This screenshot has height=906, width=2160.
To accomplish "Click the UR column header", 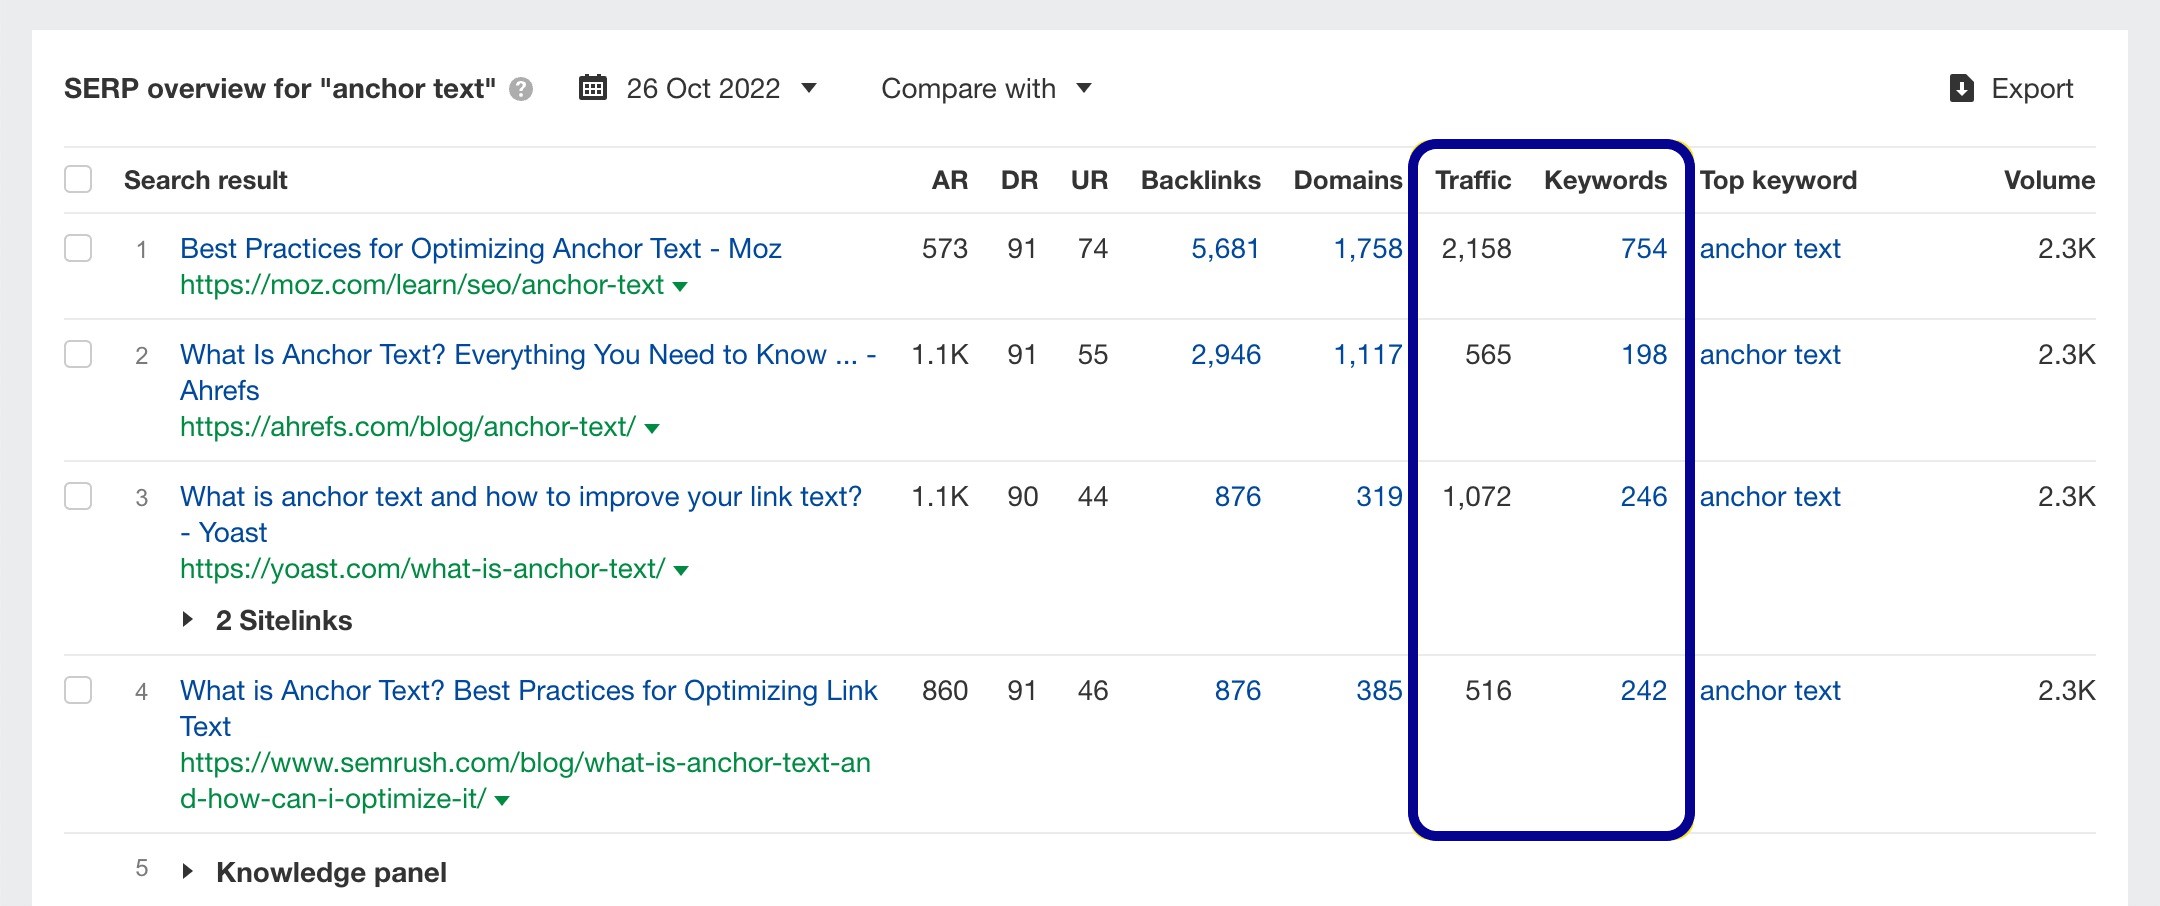I will [x=1089, y=180].
